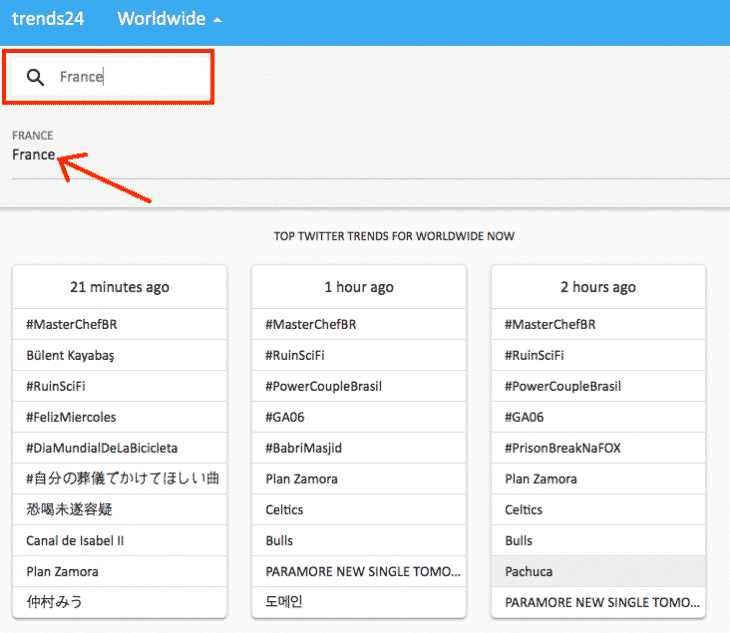Open Bülent Kayabaş trend
Viewport: 730px width, 633px height.
[70, 356]
